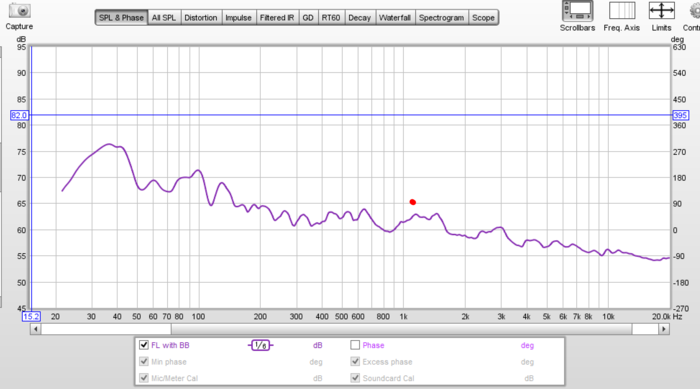Click the 95 dB axis top label
The width and height of the screenshot is (700, 389).
point(21,47)
